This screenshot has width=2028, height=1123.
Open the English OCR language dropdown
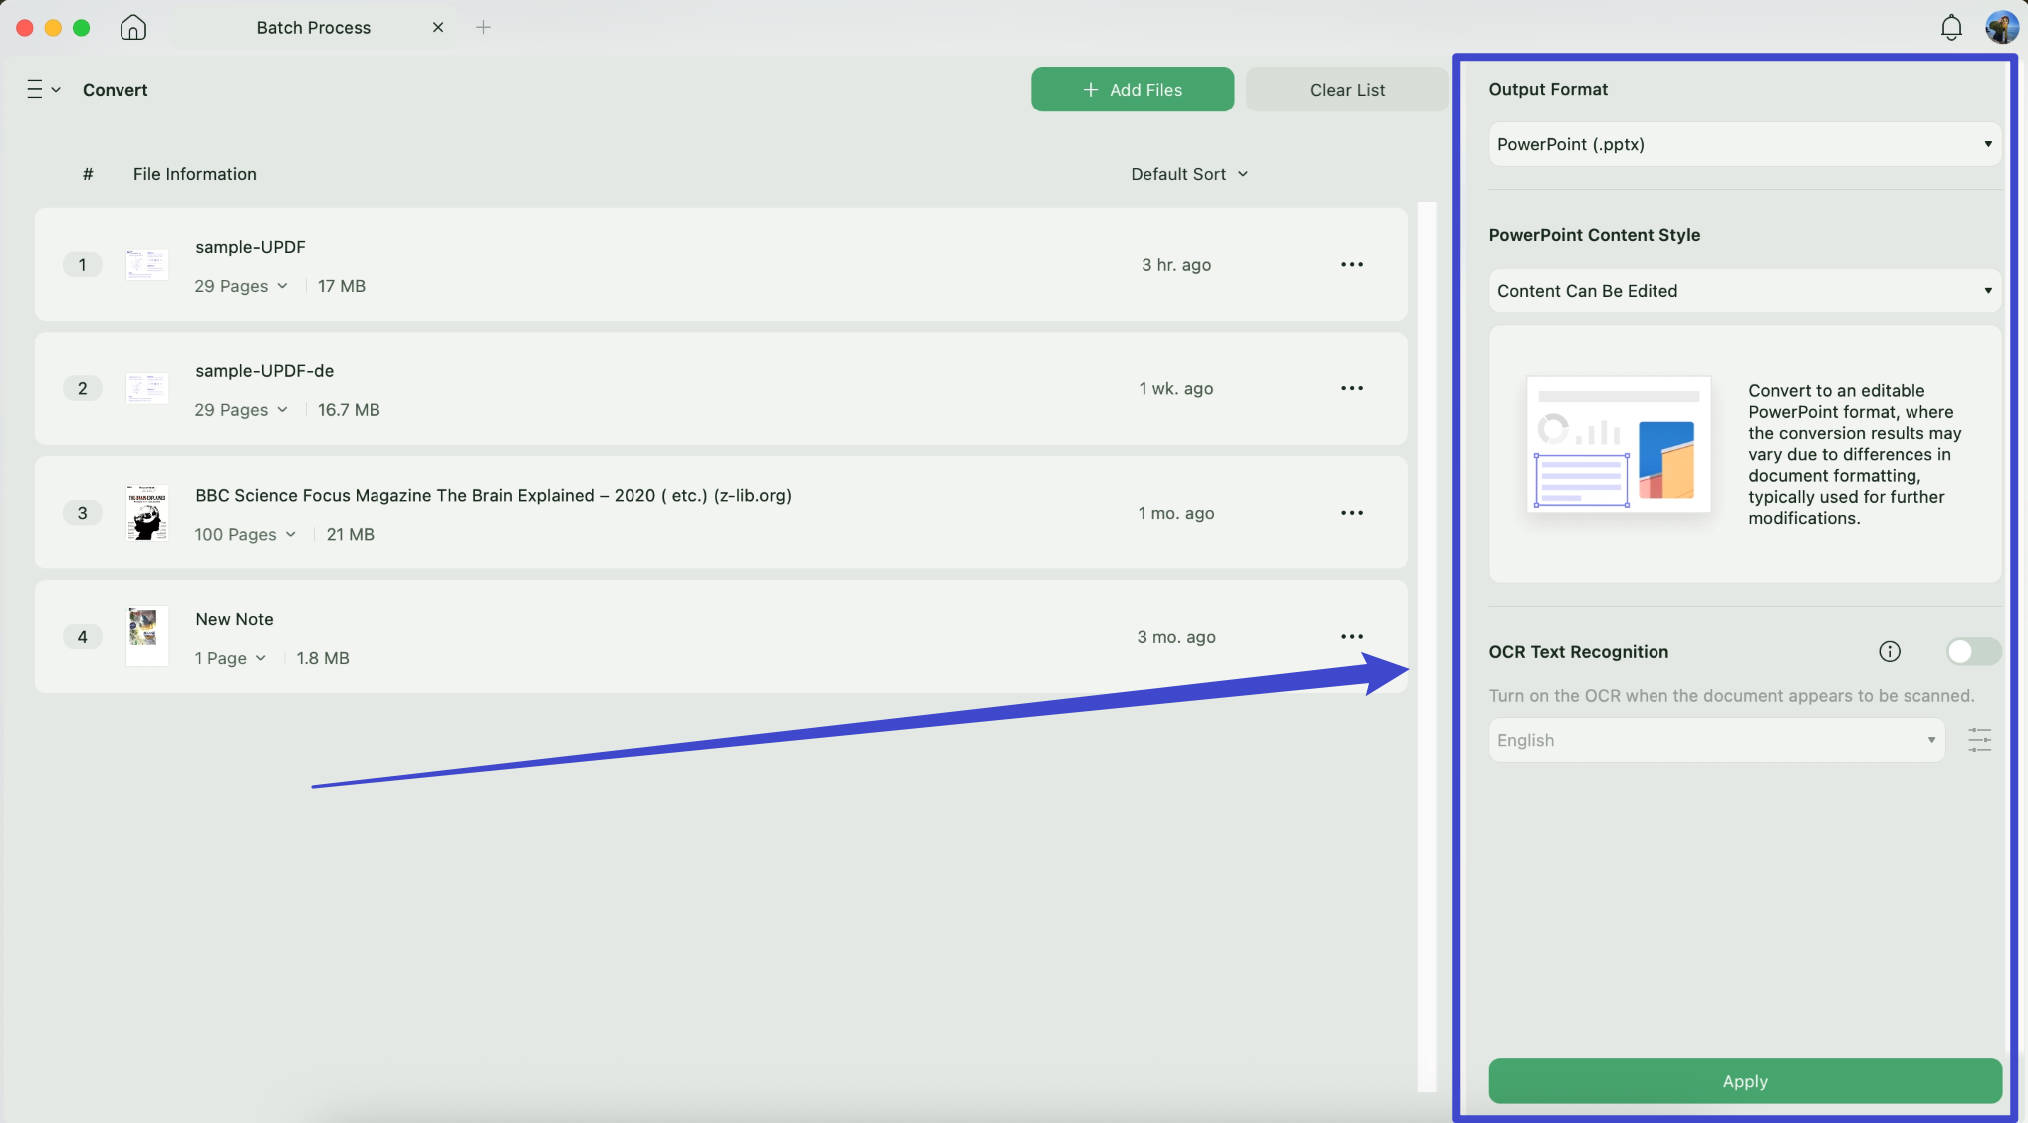point(1716,740)
